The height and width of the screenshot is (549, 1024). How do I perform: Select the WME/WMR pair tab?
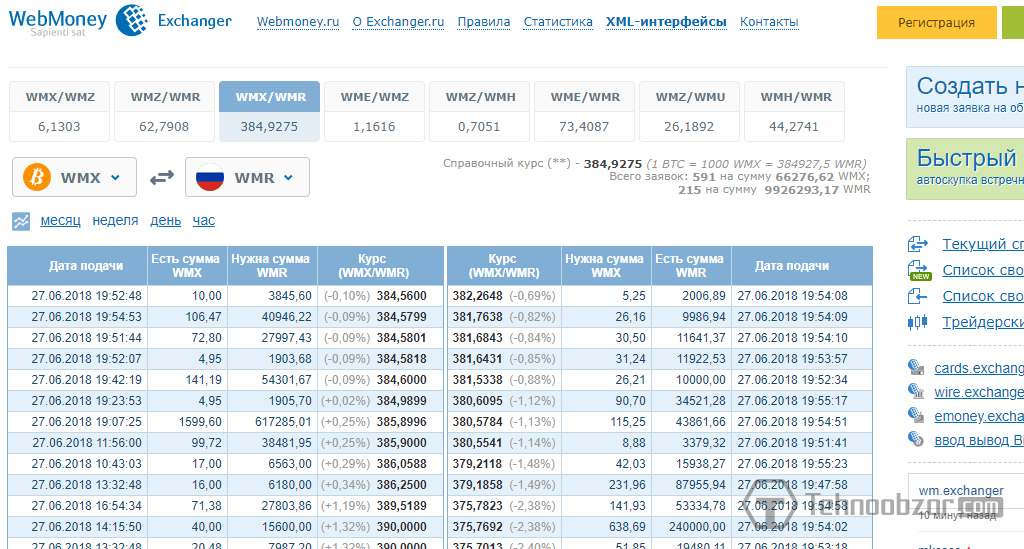584,111
